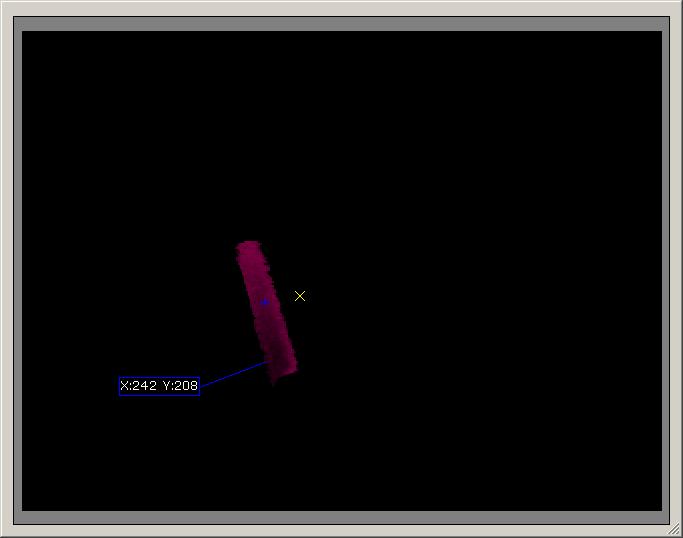Click the top-left corner of the black canvas

[24, 33]
